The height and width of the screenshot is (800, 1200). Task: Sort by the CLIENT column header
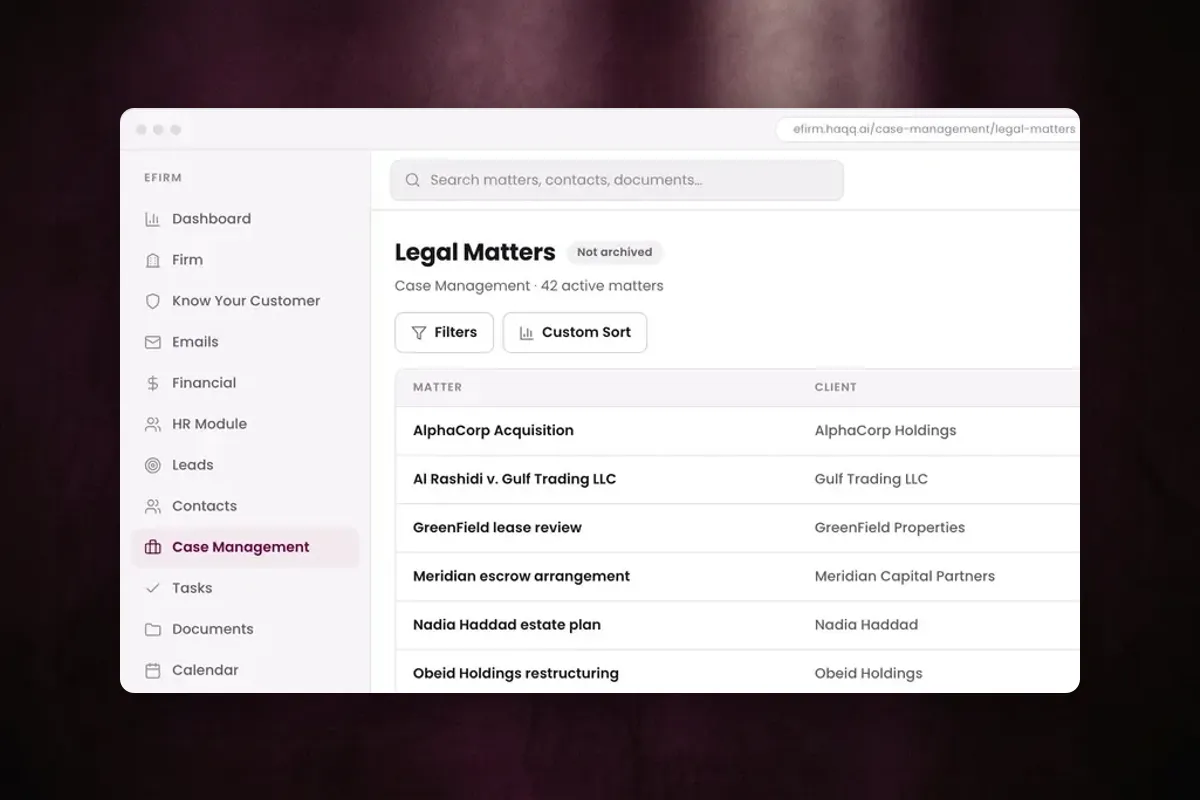point(835,387)
